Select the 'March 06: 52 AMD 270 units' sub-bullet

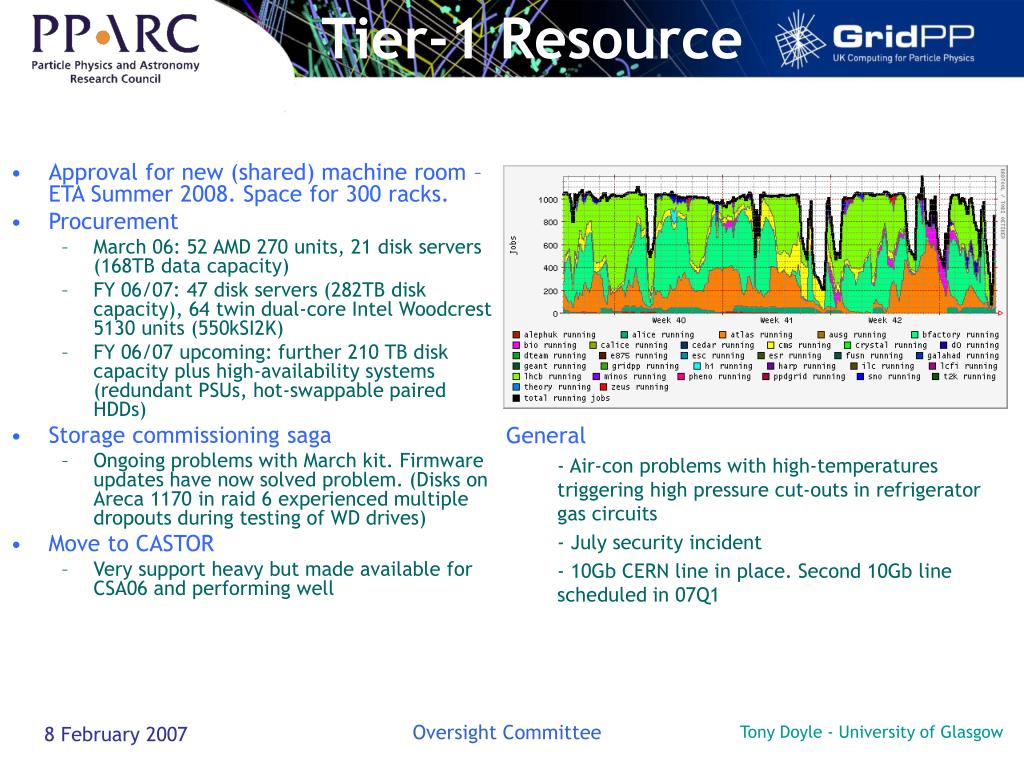point(287,256)
